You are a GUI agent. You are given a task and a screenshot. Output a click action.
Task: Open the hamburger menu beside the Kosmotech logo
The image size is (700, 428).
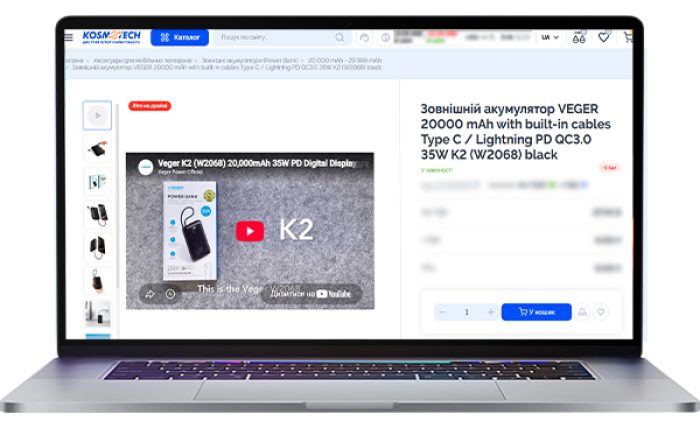tap(69, 37)
